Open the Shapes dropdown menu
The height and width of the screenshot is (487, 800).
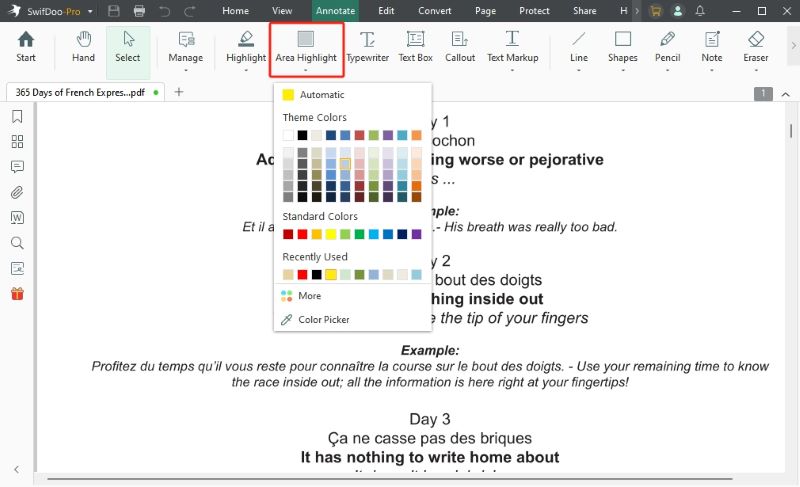[x=622, y=47]
